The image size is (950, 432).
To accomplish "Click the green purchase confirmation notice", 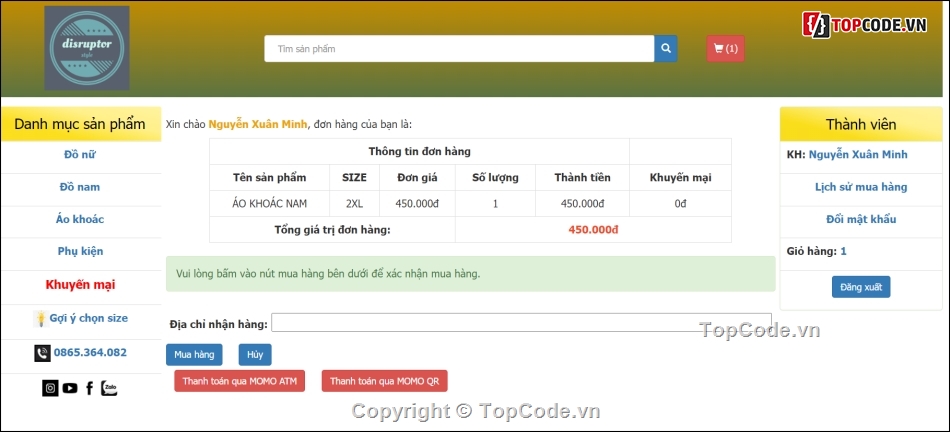I will tap(471, 274).
